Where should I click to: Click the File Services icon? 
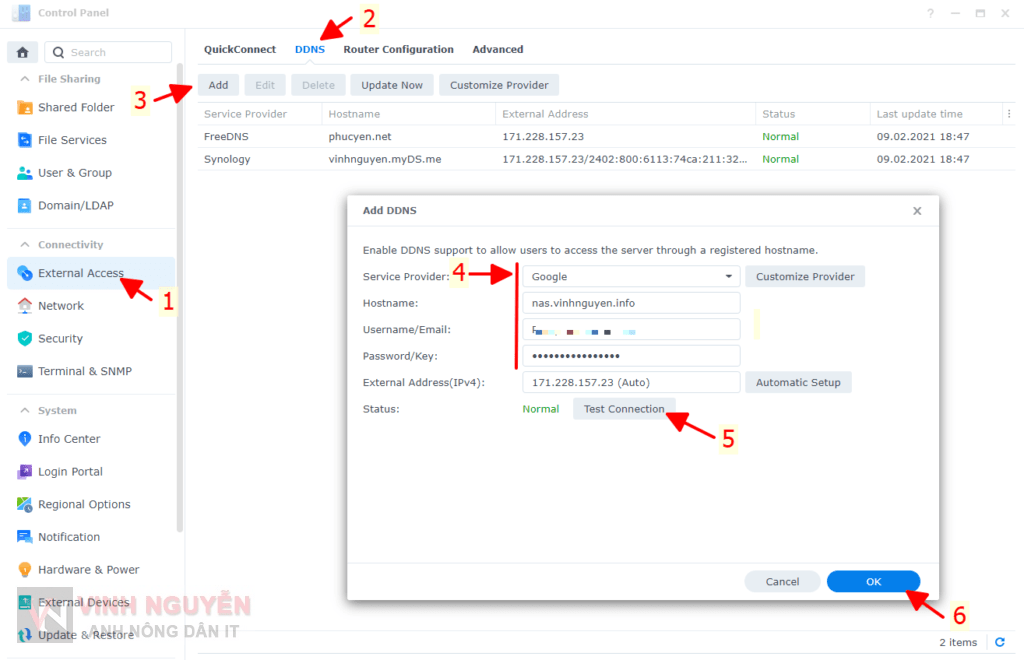(25, 140)
